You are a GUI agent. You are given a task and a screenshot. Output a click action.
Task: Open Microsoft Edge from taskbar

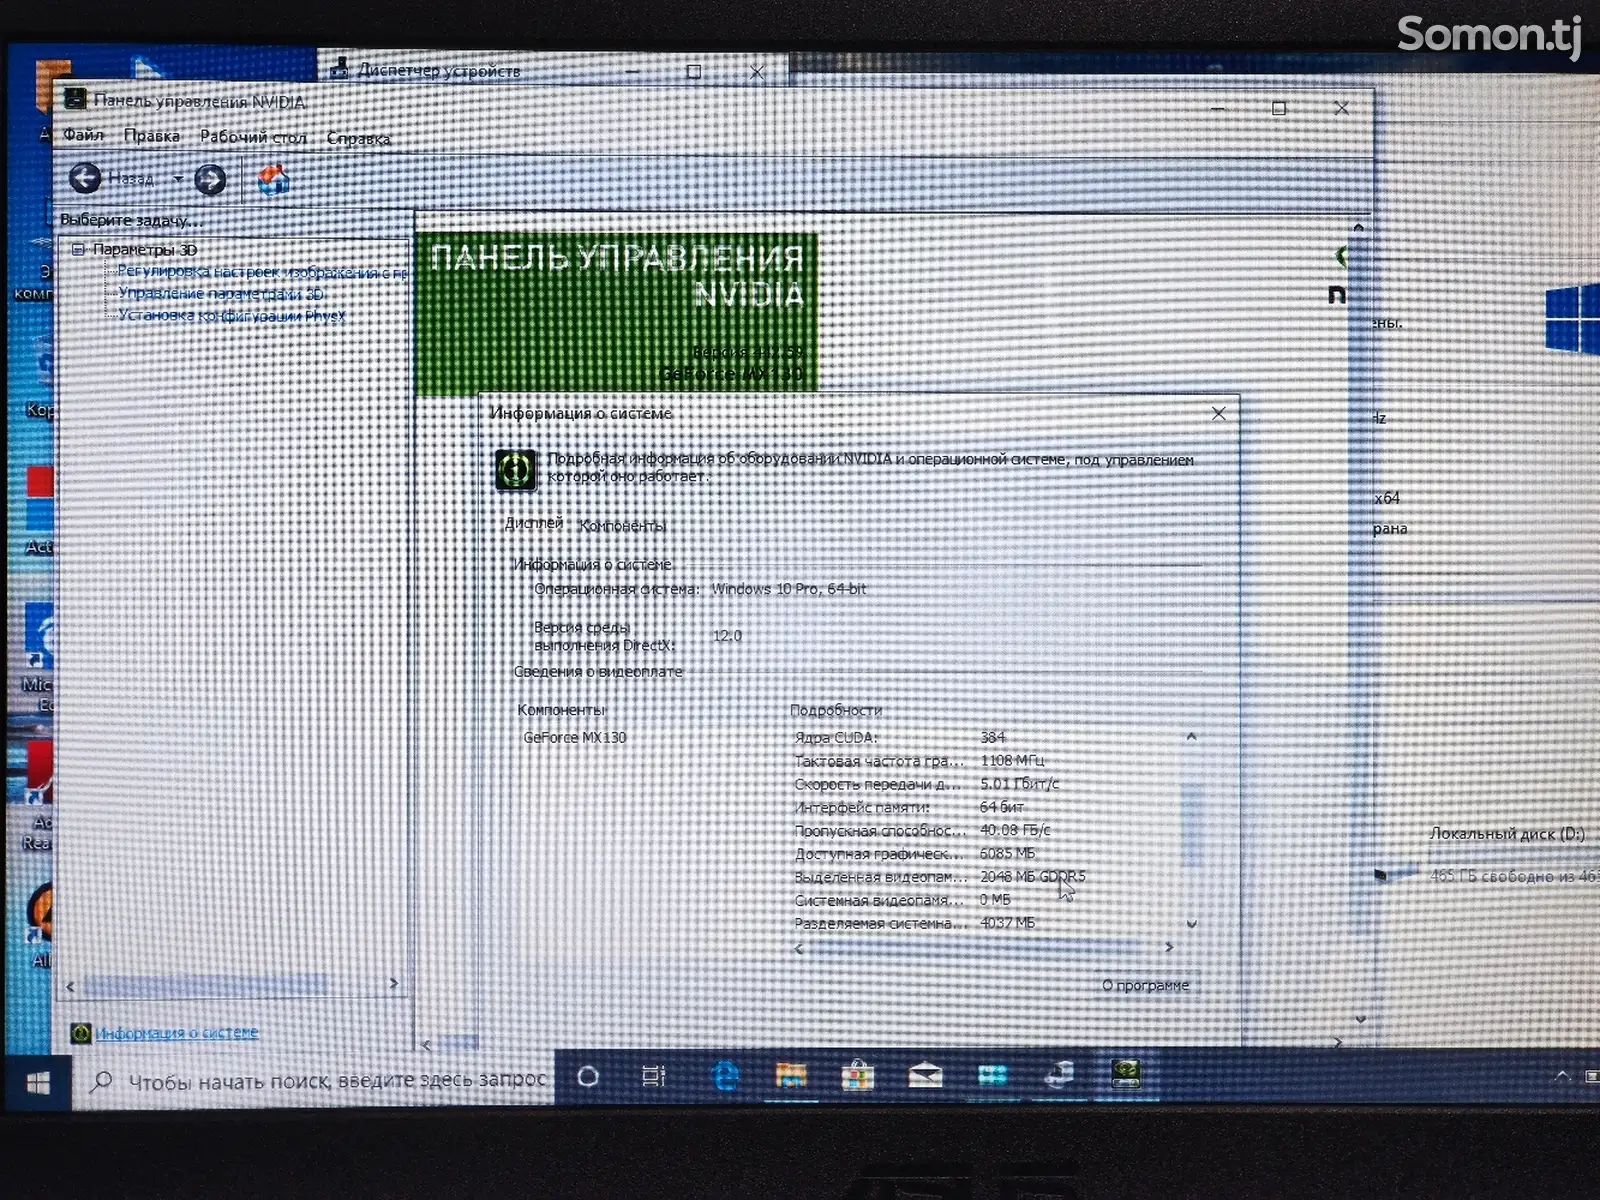coord(725,1076)
